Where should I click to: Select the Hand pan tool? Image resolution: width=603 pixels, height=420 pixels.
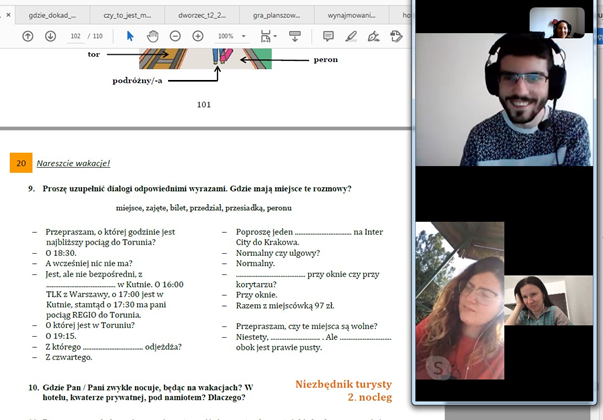coord(152,36)
